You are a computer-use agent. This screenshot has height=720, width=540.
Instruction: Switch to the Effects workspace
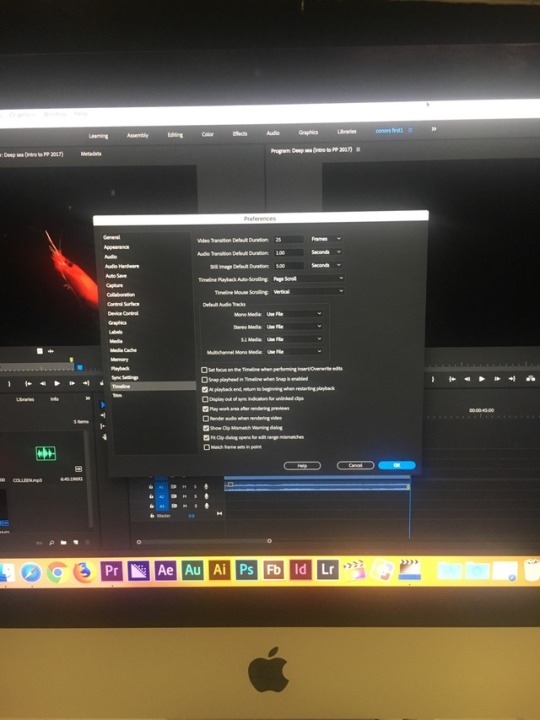tap(240, 134)
